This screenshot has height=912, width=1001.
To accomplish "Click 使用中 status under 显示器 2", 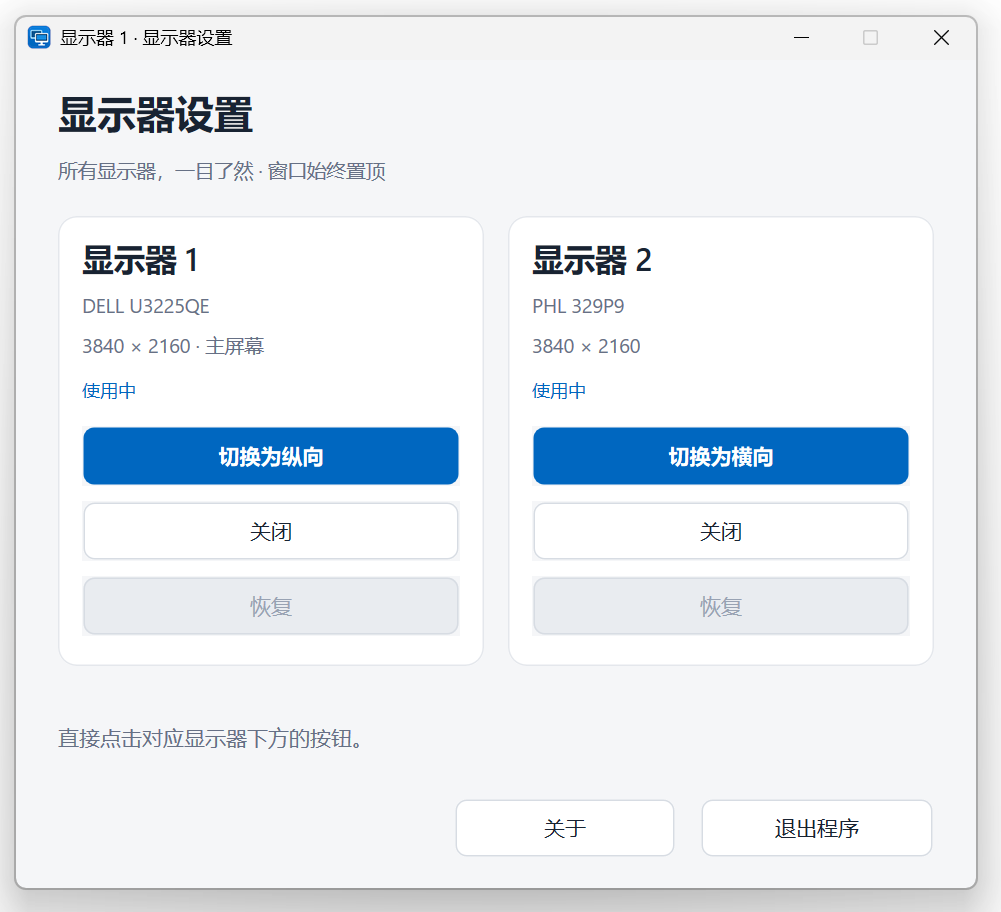I will (559, 391).
